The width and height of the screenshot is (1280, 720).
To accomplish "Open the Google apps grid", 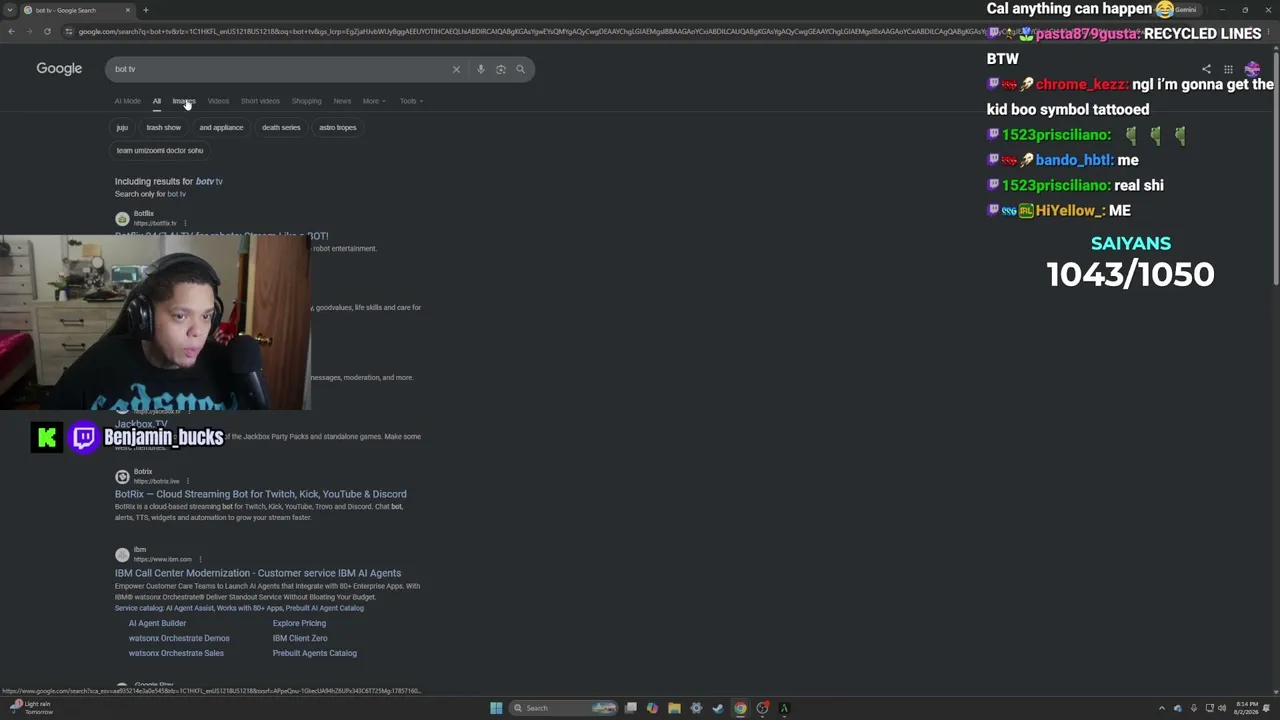I will [1228, 69].
